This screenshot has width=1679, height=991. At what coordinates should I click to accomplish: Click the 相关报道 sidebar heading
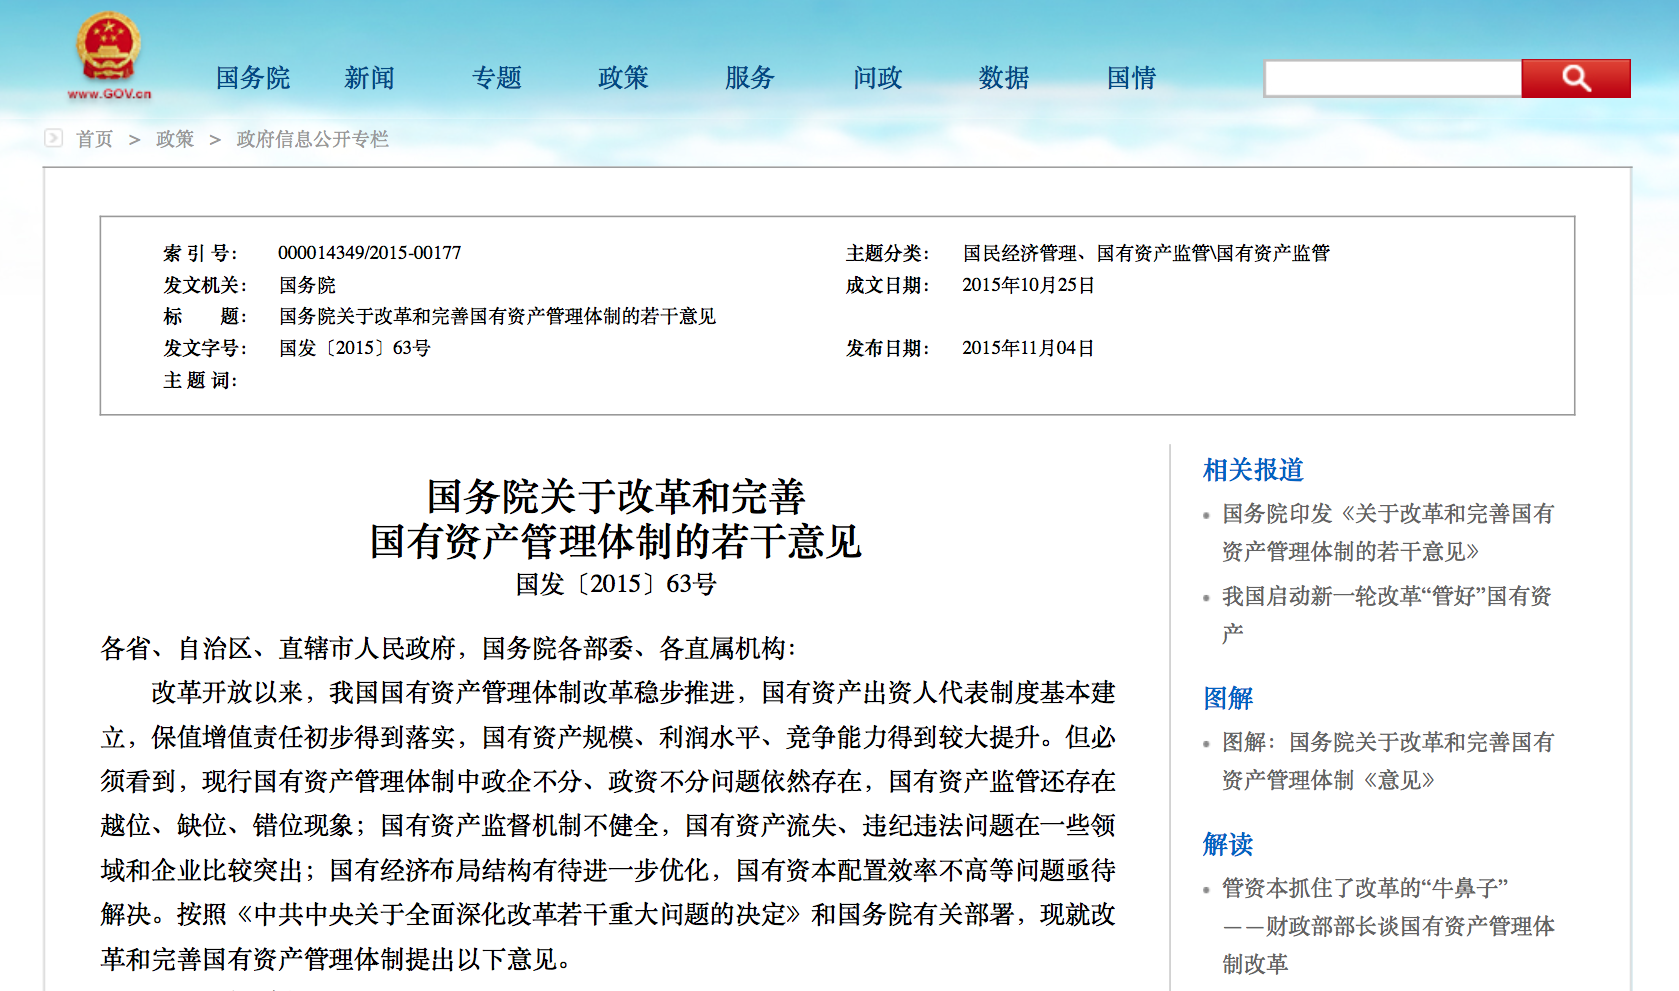coord(1253,470)
